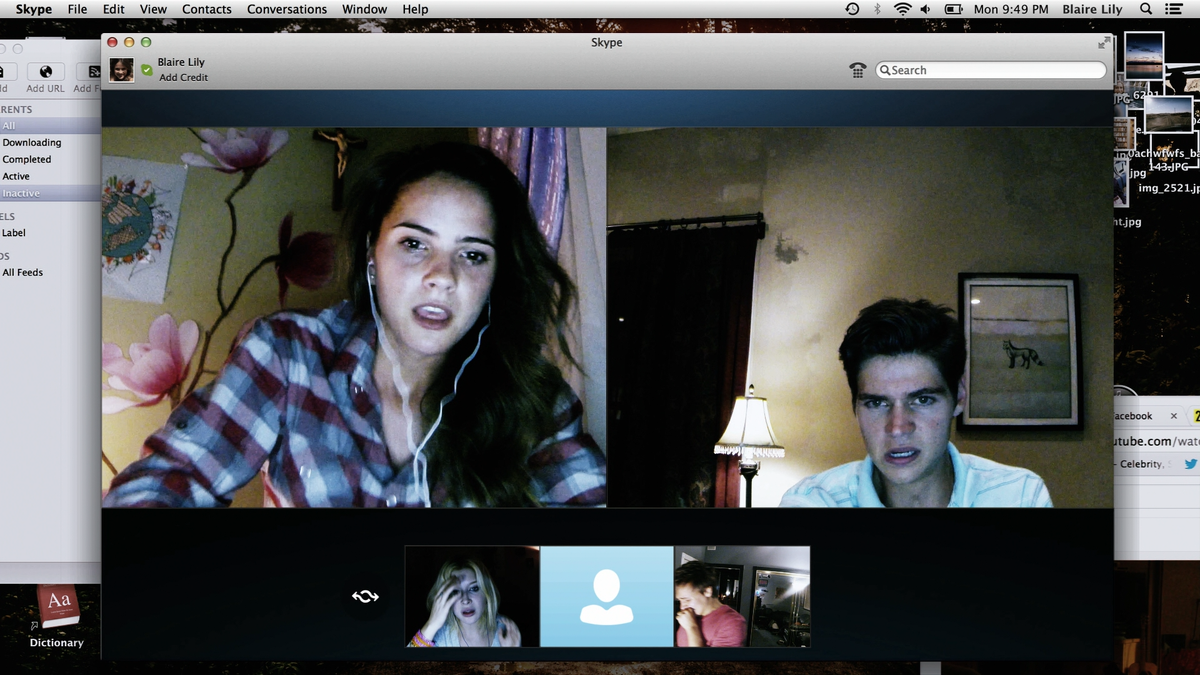Open the Wi-Fi menu bar icon
The image size is (1200, 675).
point(903,9)
